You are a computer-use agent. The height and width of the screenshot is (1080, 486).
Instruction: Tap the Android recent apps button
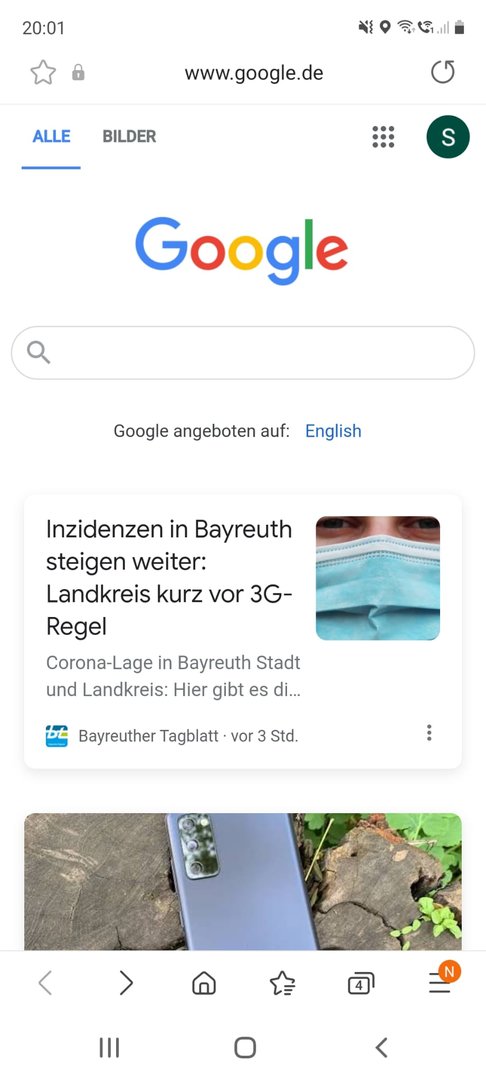(109, 1048)
